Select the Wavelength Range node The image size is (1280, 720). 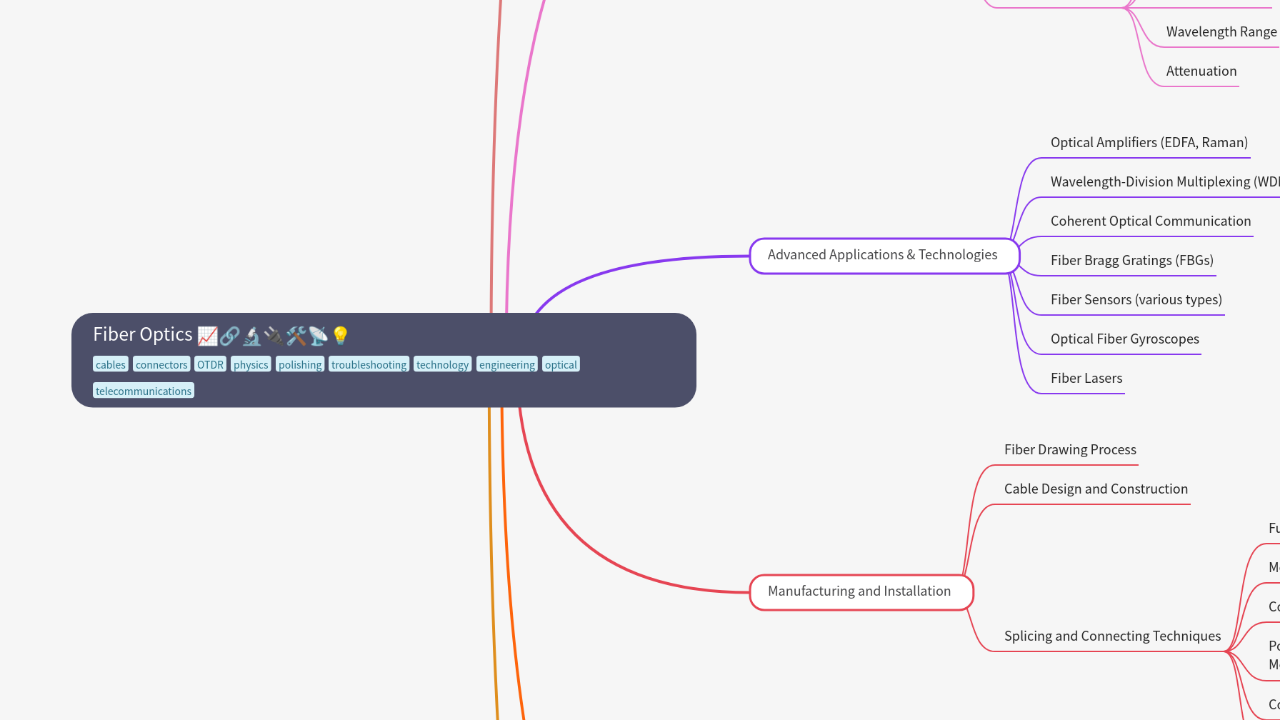(1221, 32)
